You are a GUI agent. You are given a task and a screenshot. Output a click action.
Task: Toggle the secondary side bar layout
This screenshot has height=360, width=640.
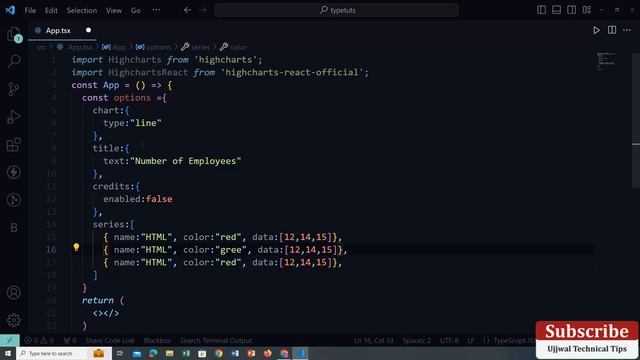(x=571, y=10)
